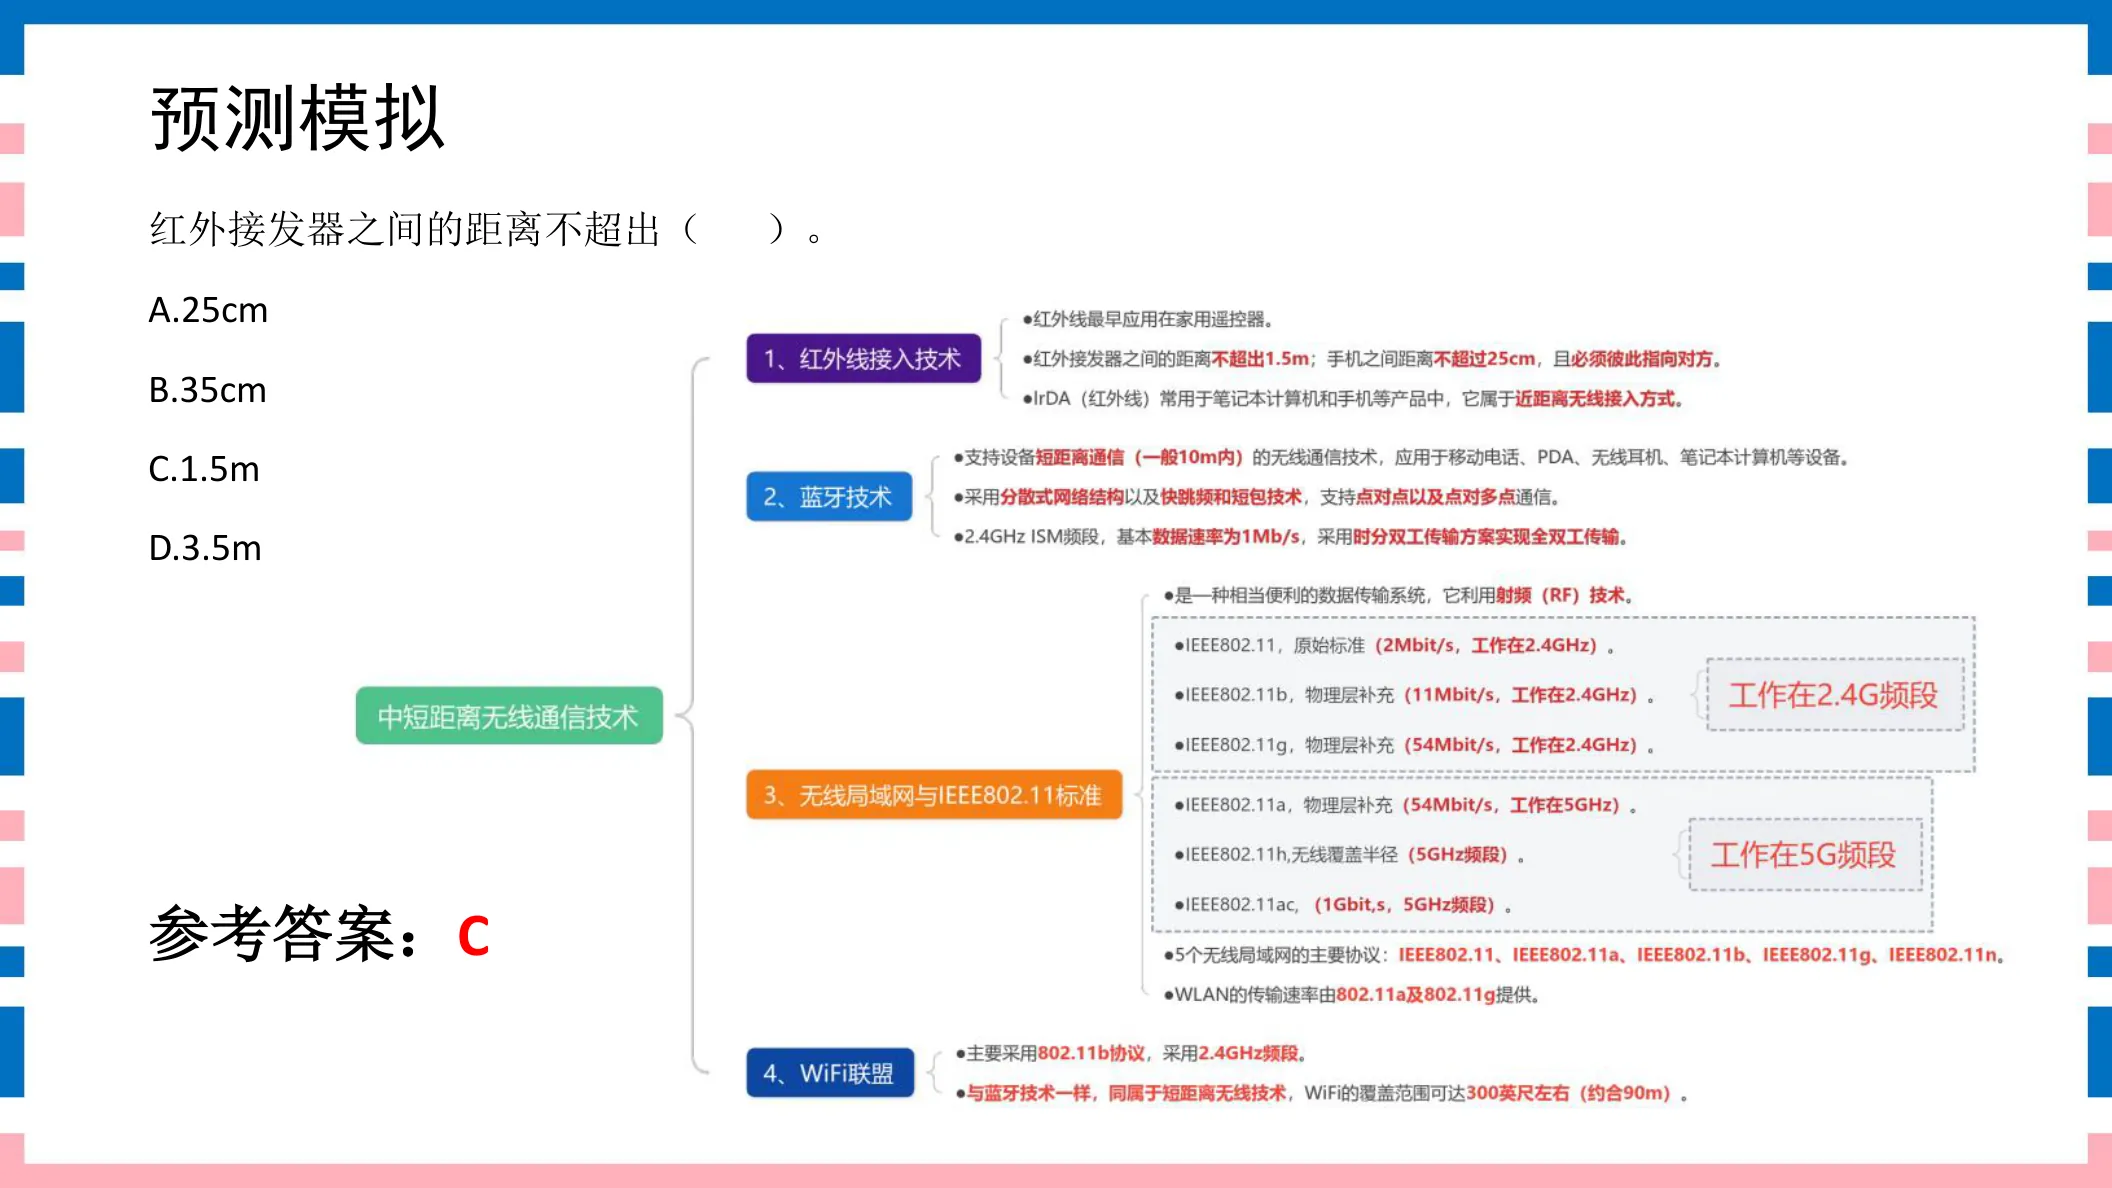Click the 短距离通信 (一般10m内) line

pyautogui.click(x=1401, y=457)
